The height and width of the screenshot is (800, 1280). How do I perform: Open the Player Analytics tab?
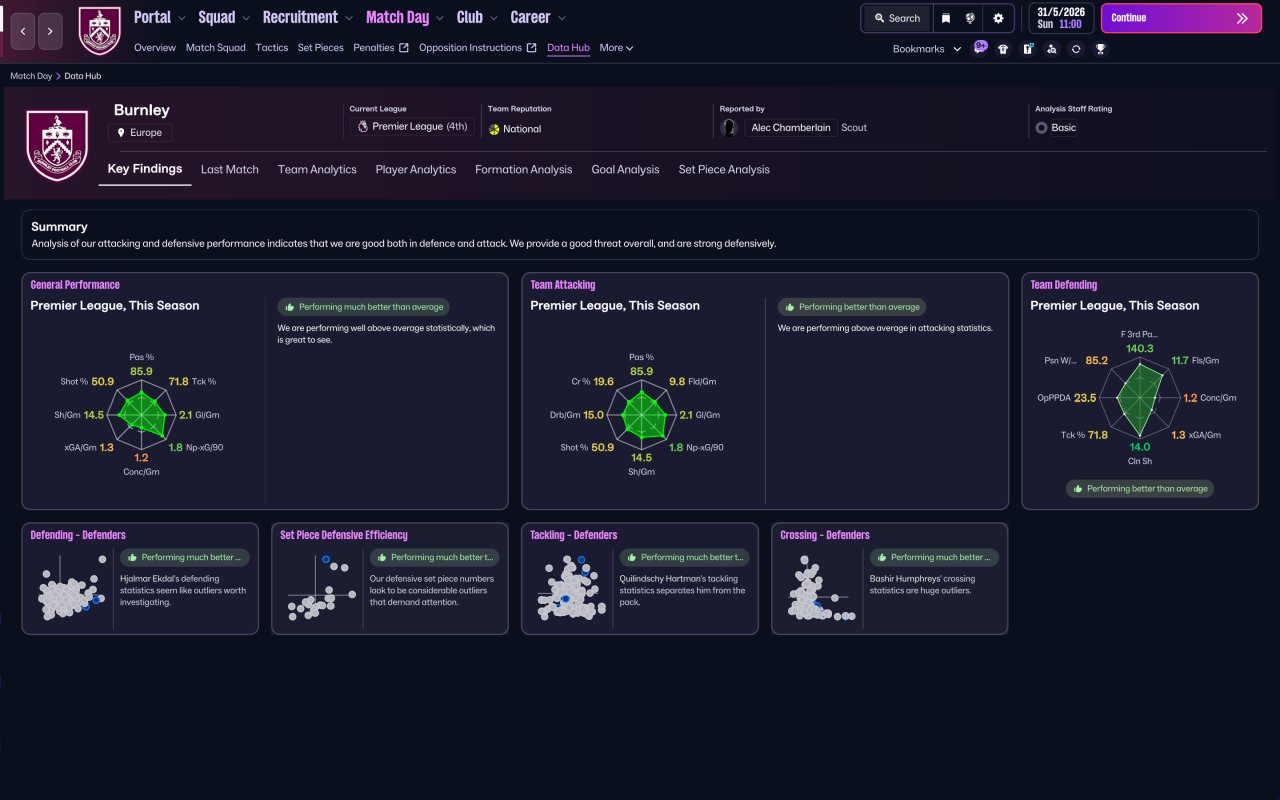(416, 170)
